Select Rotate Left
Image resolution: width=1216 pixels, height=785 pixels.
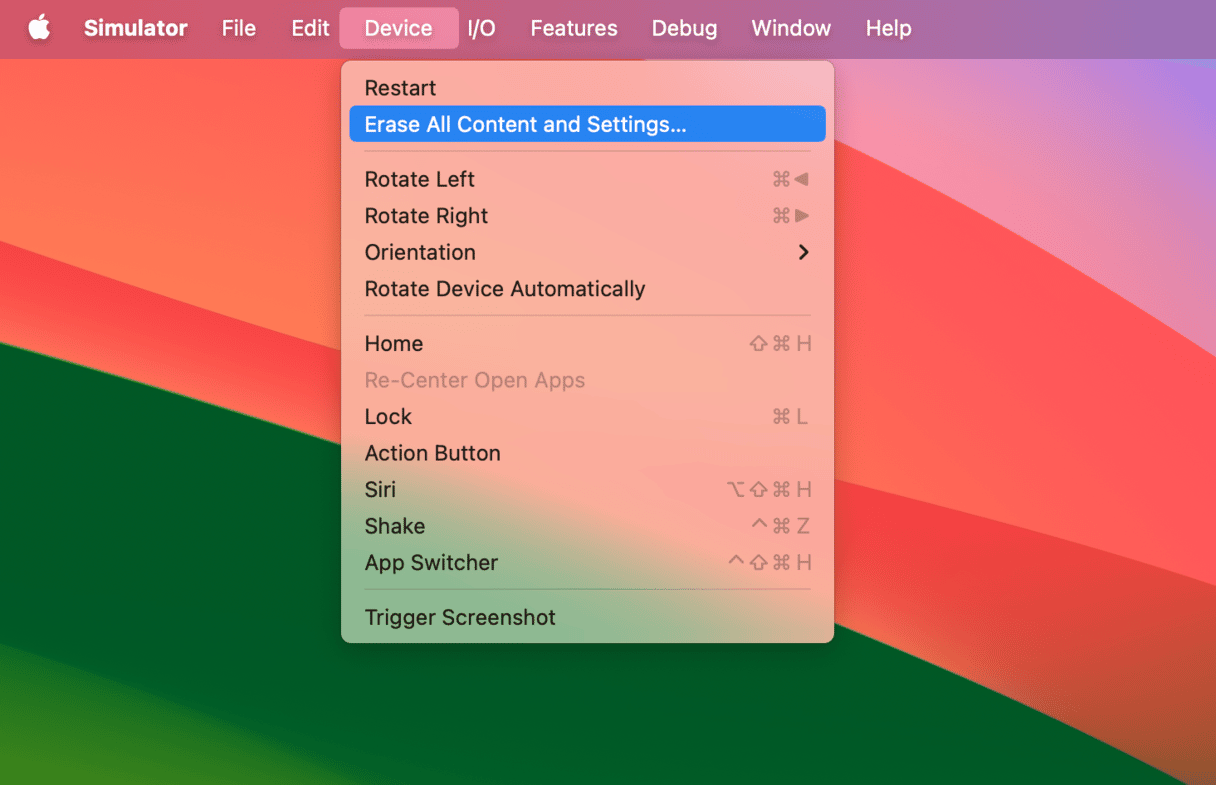[419, 179]
